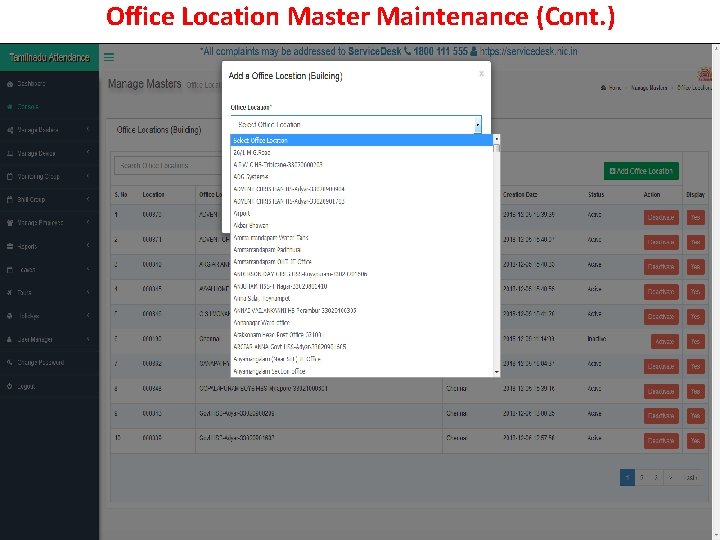Click the Search Office Locations field

[170, 165]
